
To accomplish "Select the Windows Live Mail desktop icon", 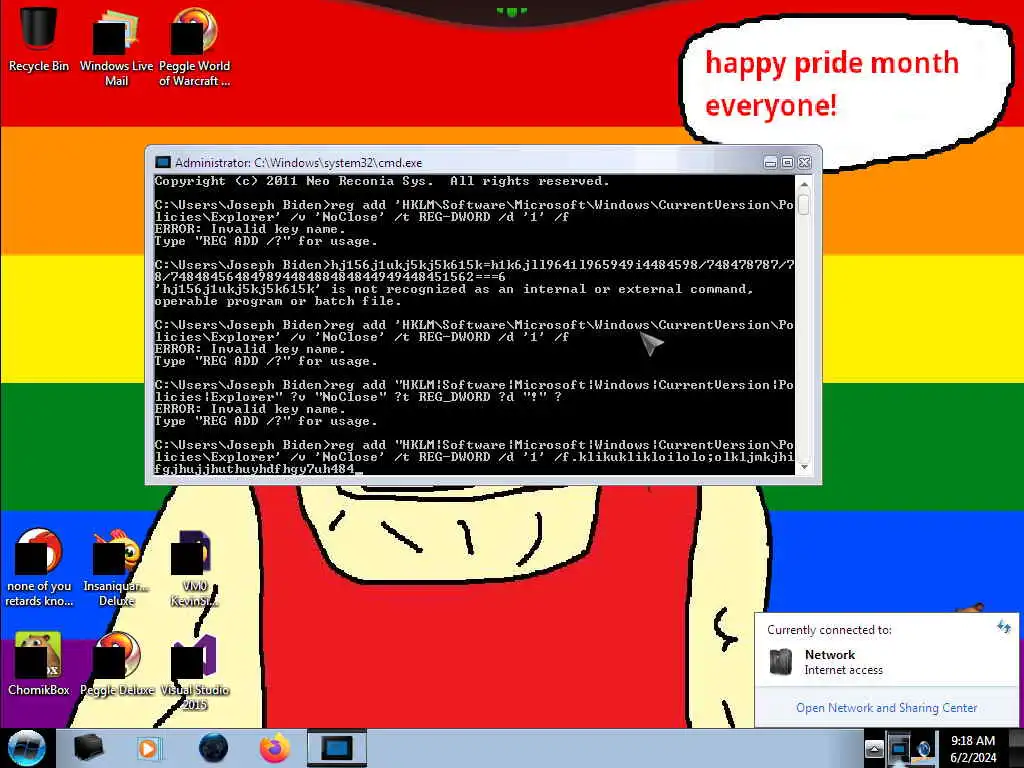I will click(116, 47).
